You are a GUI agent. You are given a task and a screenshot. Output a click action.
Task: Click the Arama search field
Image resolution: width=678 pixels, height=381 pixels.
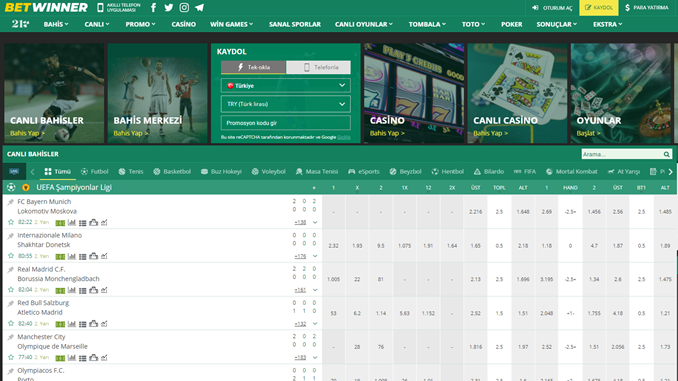(x=622, y=154)
